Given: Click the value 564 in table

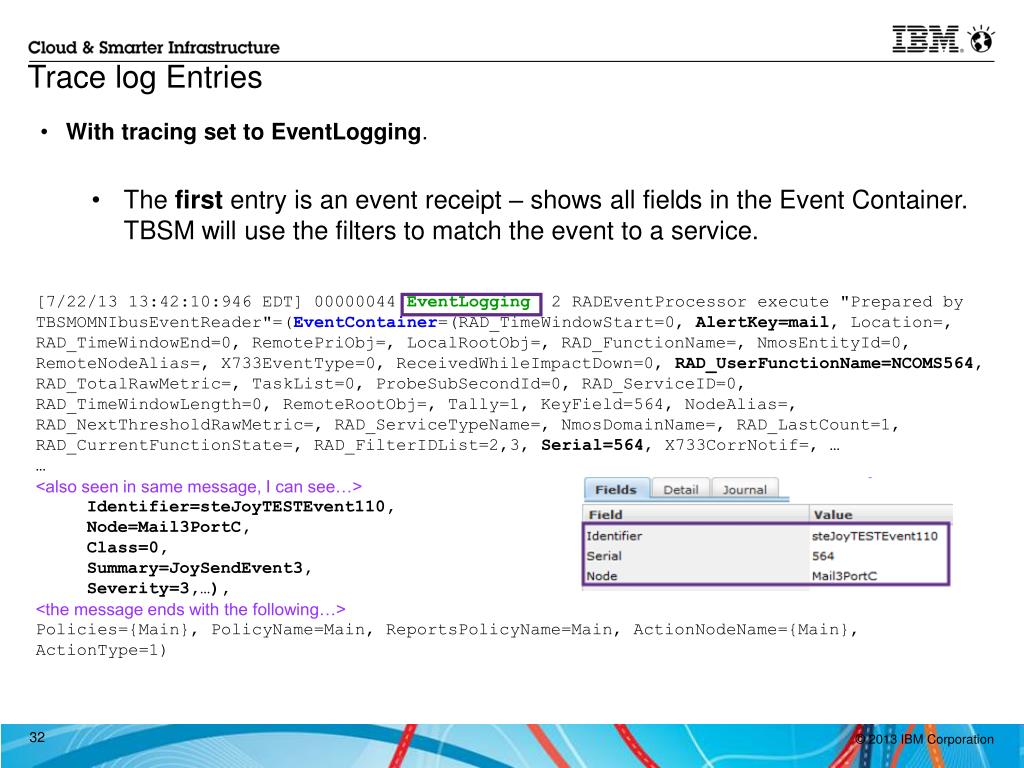Looking at the screenshot, I should pyautogui.click(x=823, y=556).
